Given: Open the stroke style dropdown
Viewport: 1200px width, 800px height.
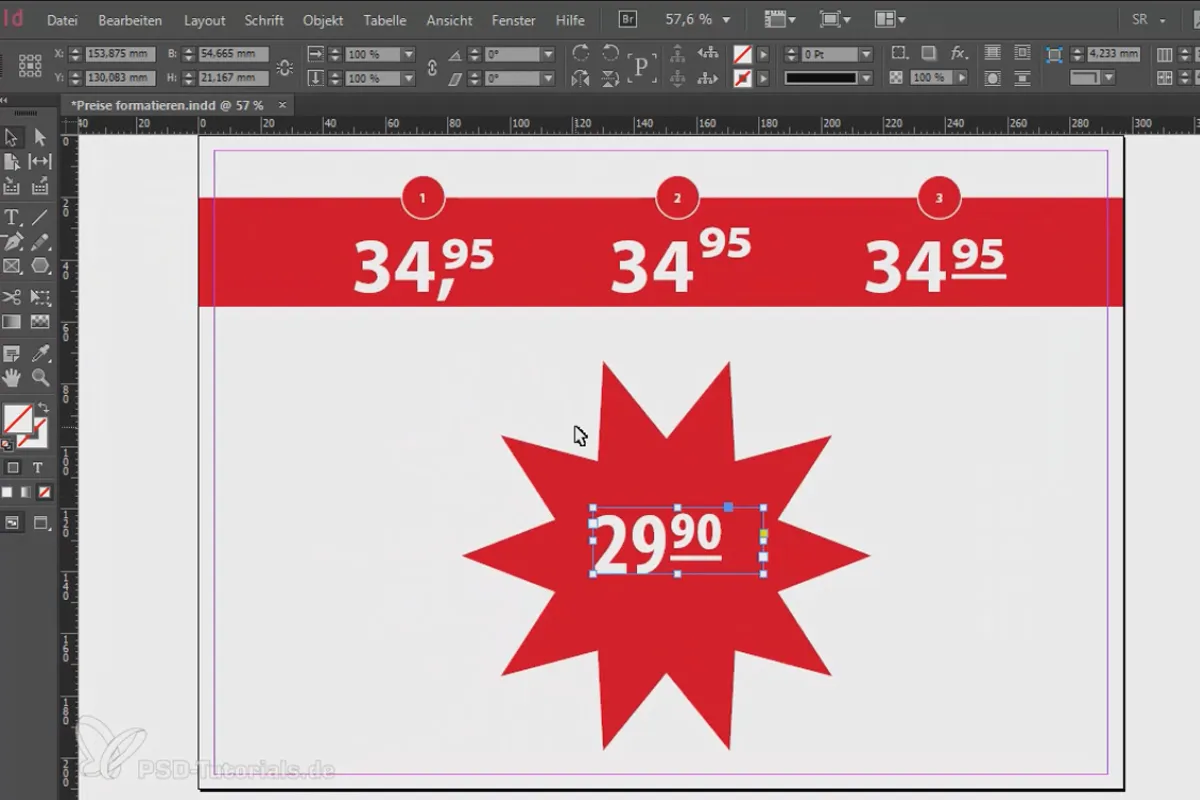Looking at the screenshot, I should click(866, 78).
